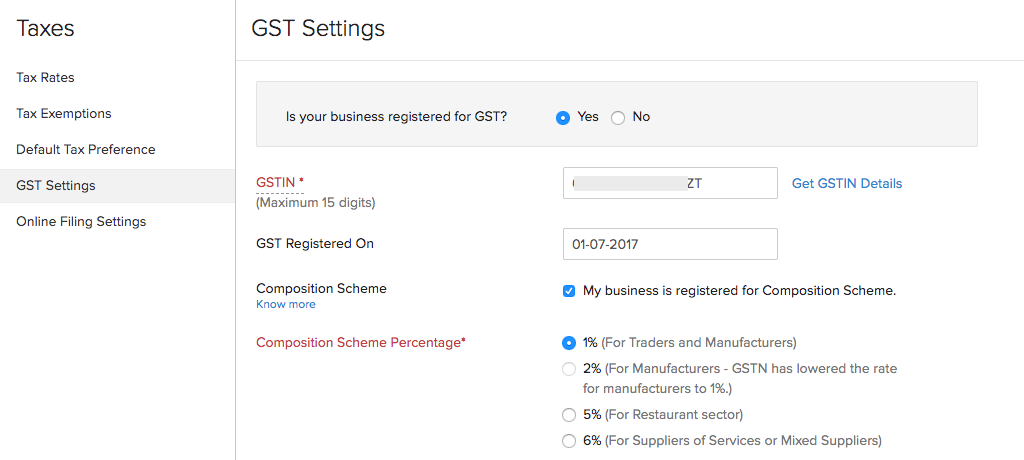Choose 1% for Traders and Manufacturers
Viewport: 1024px width, 460px height.
coord(569,343)
